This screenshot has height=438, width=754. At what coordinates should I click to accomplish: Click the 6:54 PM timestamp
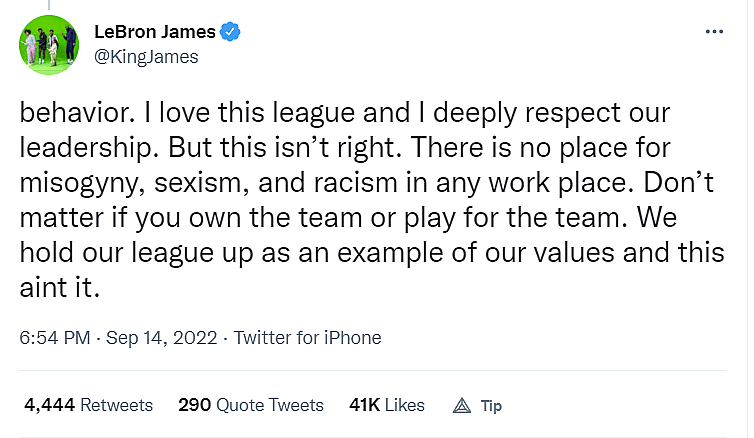tap(53, 337)
